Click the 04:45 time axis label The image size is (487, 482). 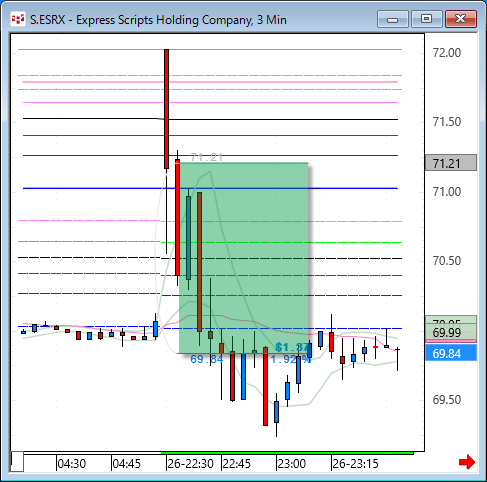tap(126, 464)
